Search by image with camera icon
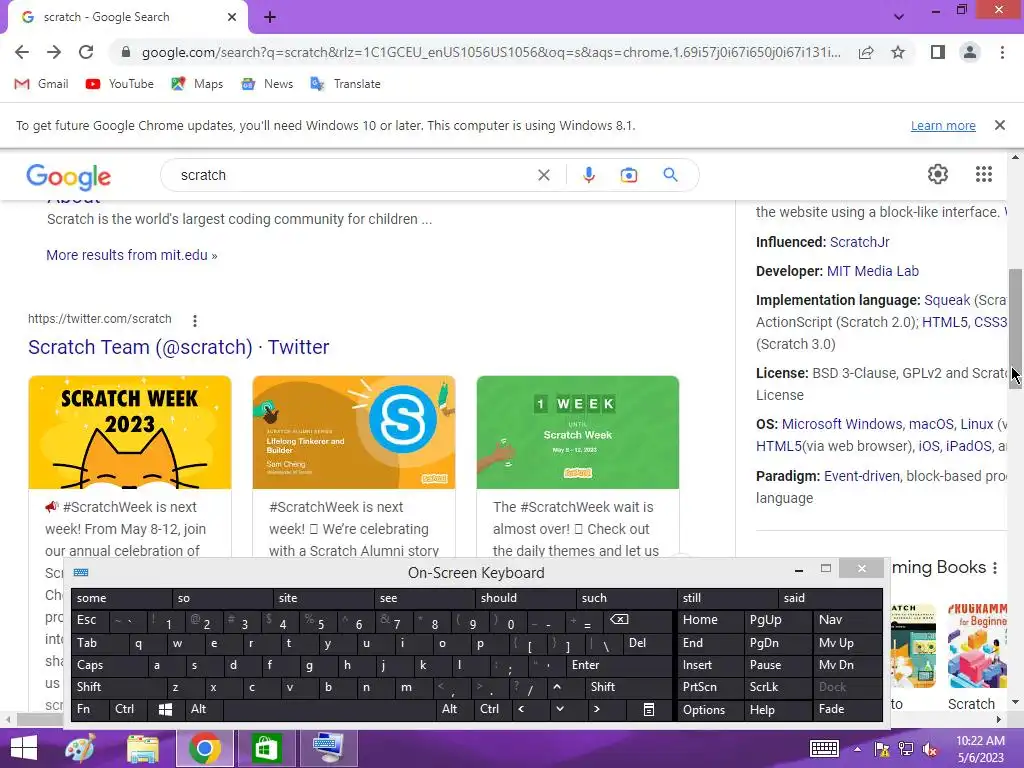Viewport: 1024px width, 768px height. pyautogui.click(x=628, y=175)
